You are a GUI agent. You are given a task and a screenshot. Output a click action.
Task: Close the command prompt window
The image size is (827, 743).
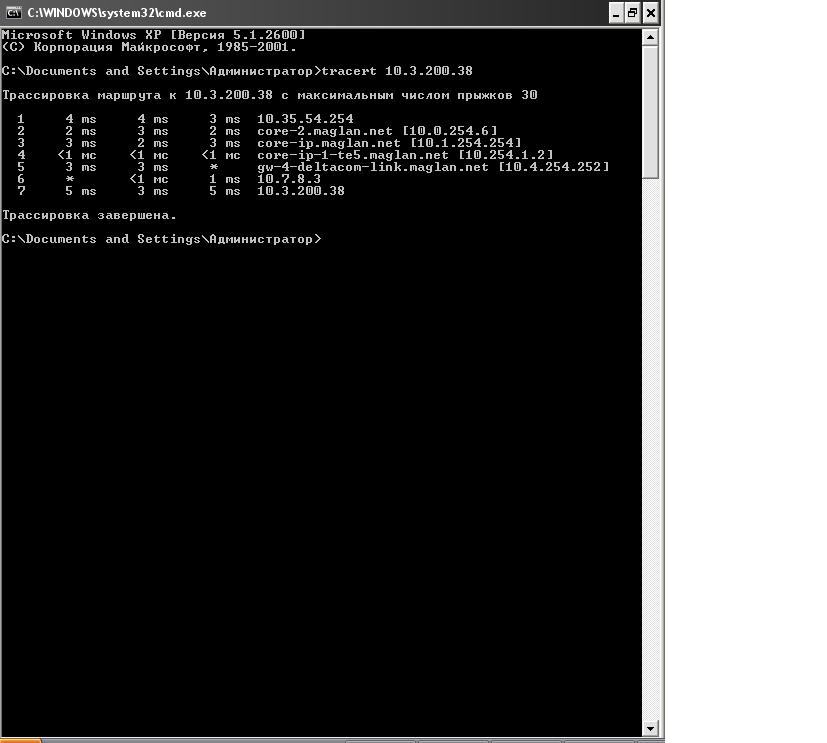pyautogui.click(x=651, y=13)
